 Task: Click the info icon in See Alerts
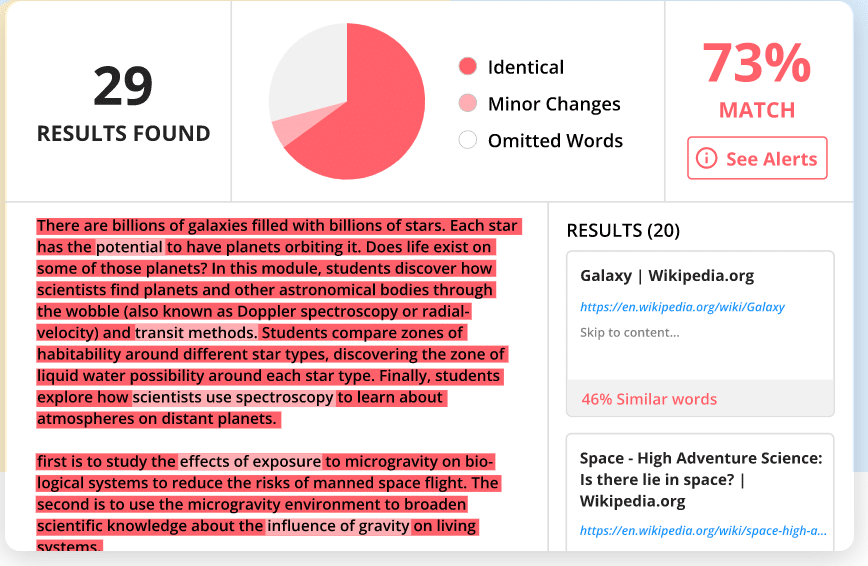tap(706, 158)
